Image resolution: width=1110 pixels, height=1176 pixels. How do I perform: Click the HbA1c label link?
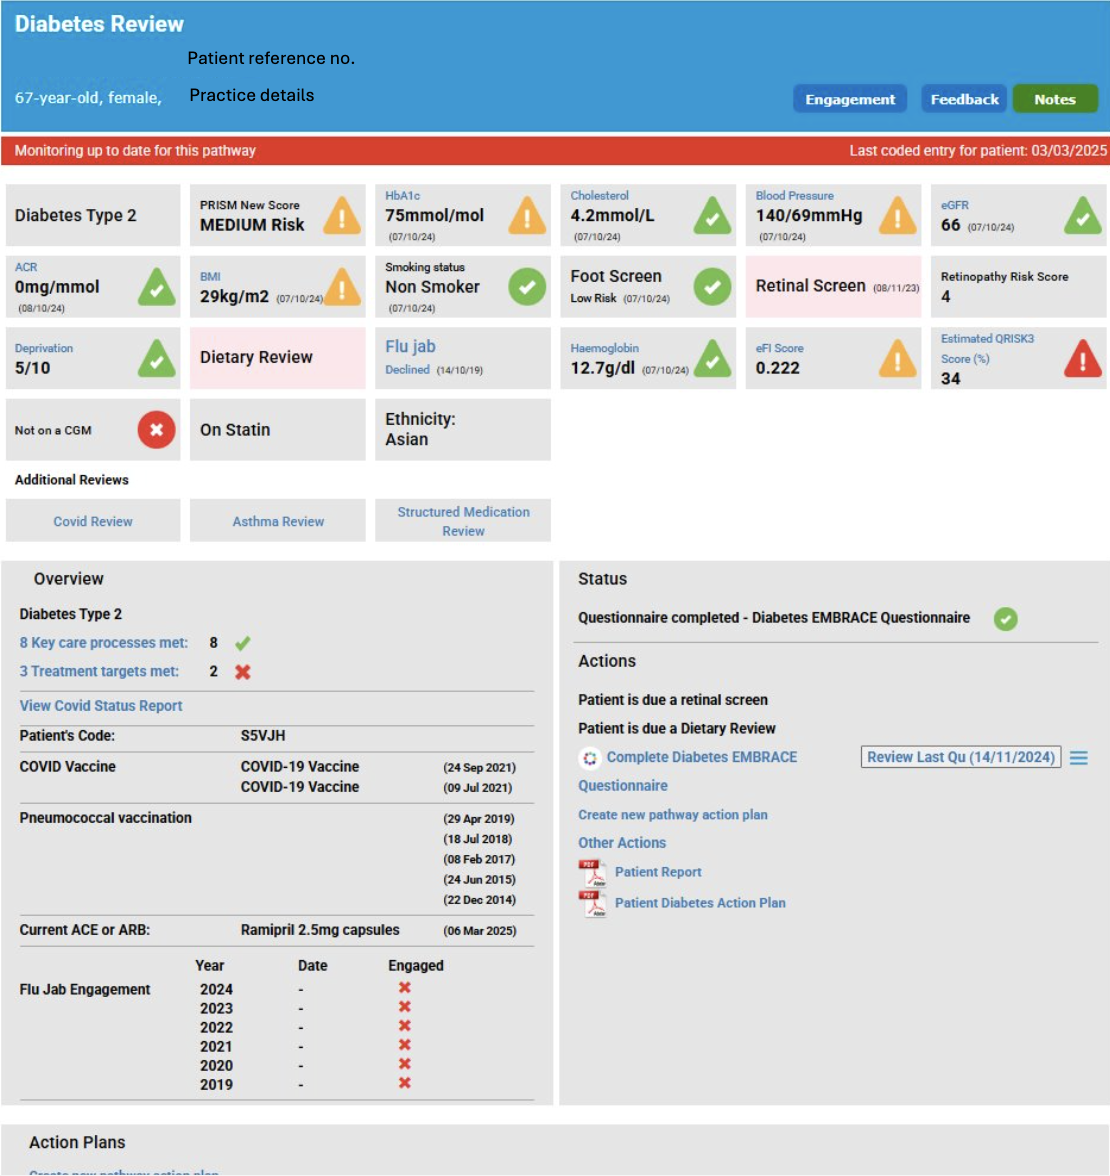tap(403, 196)
